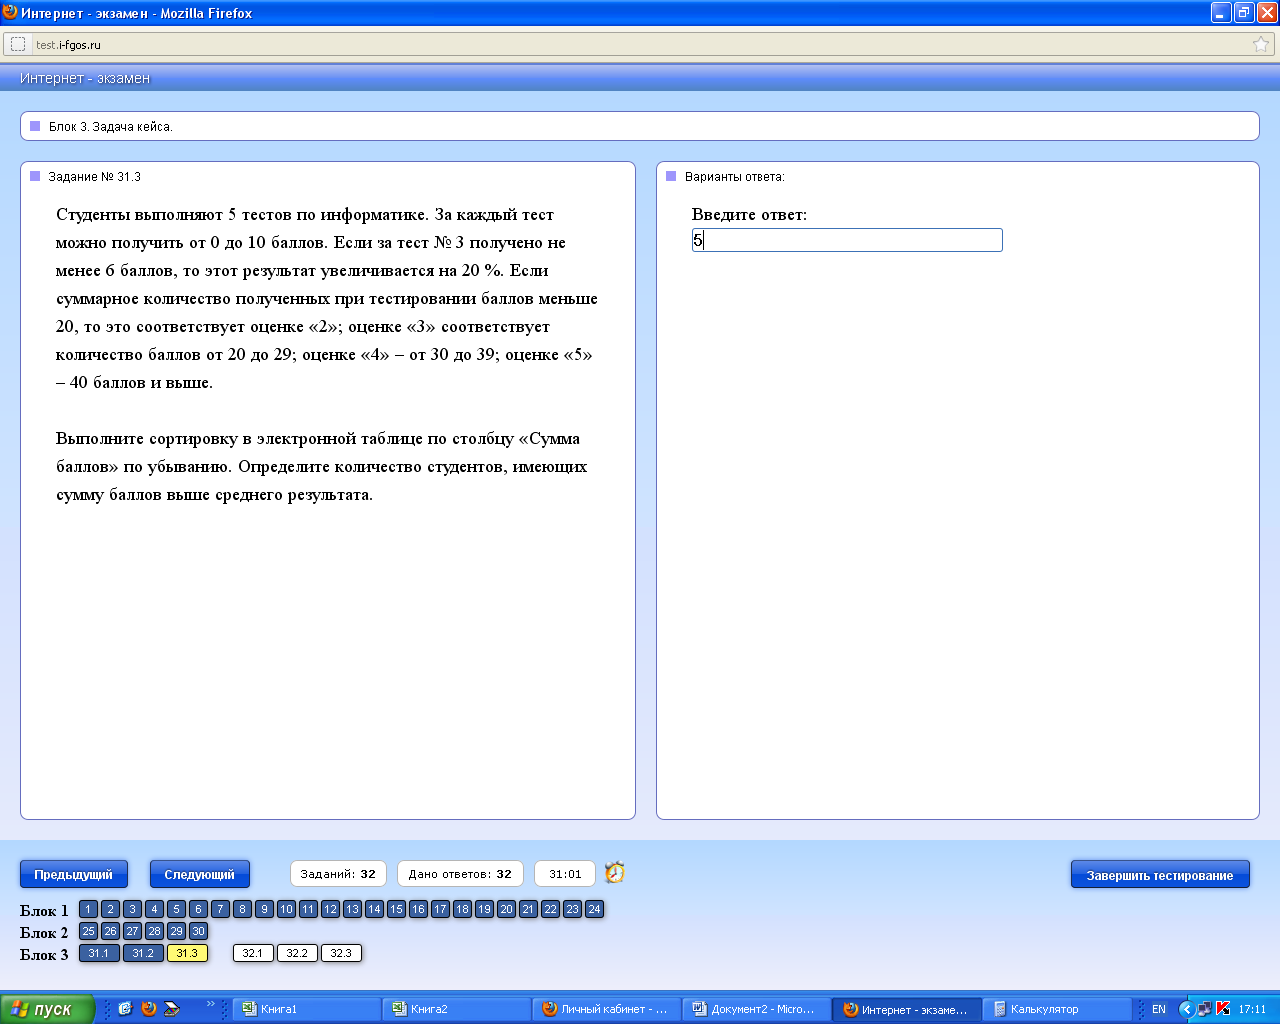Jump to question 21 in Блок 1
The width and height of the screenshot is (1280, 1024).
(x=528, y=909)
